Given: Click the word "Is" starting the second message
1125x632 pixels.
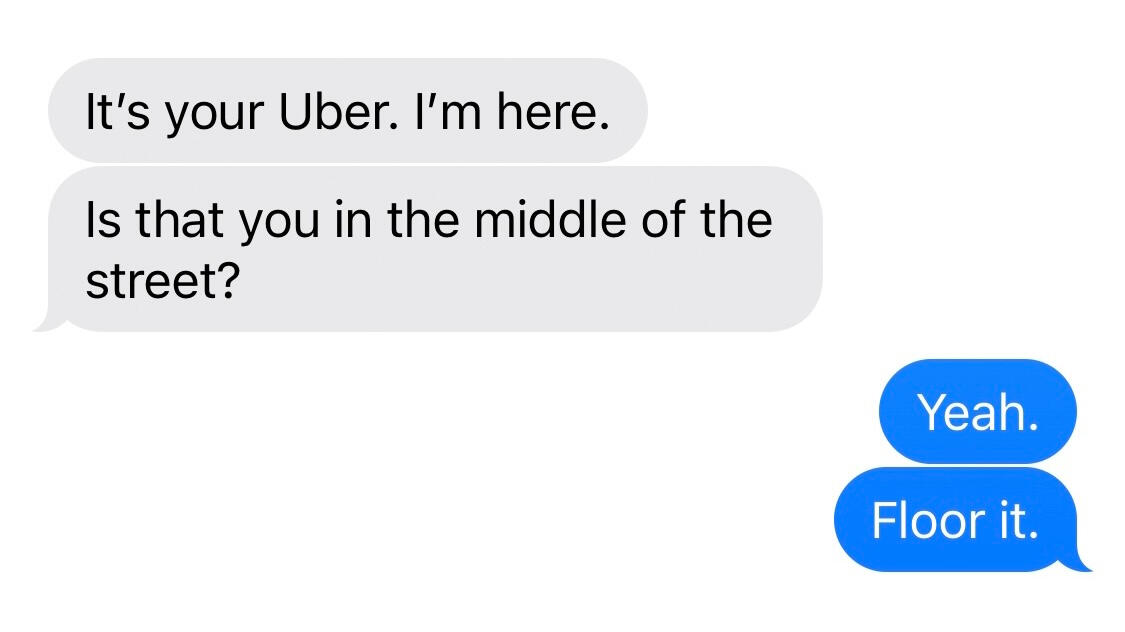Looking at the screenshot, I should click(101, 219).
